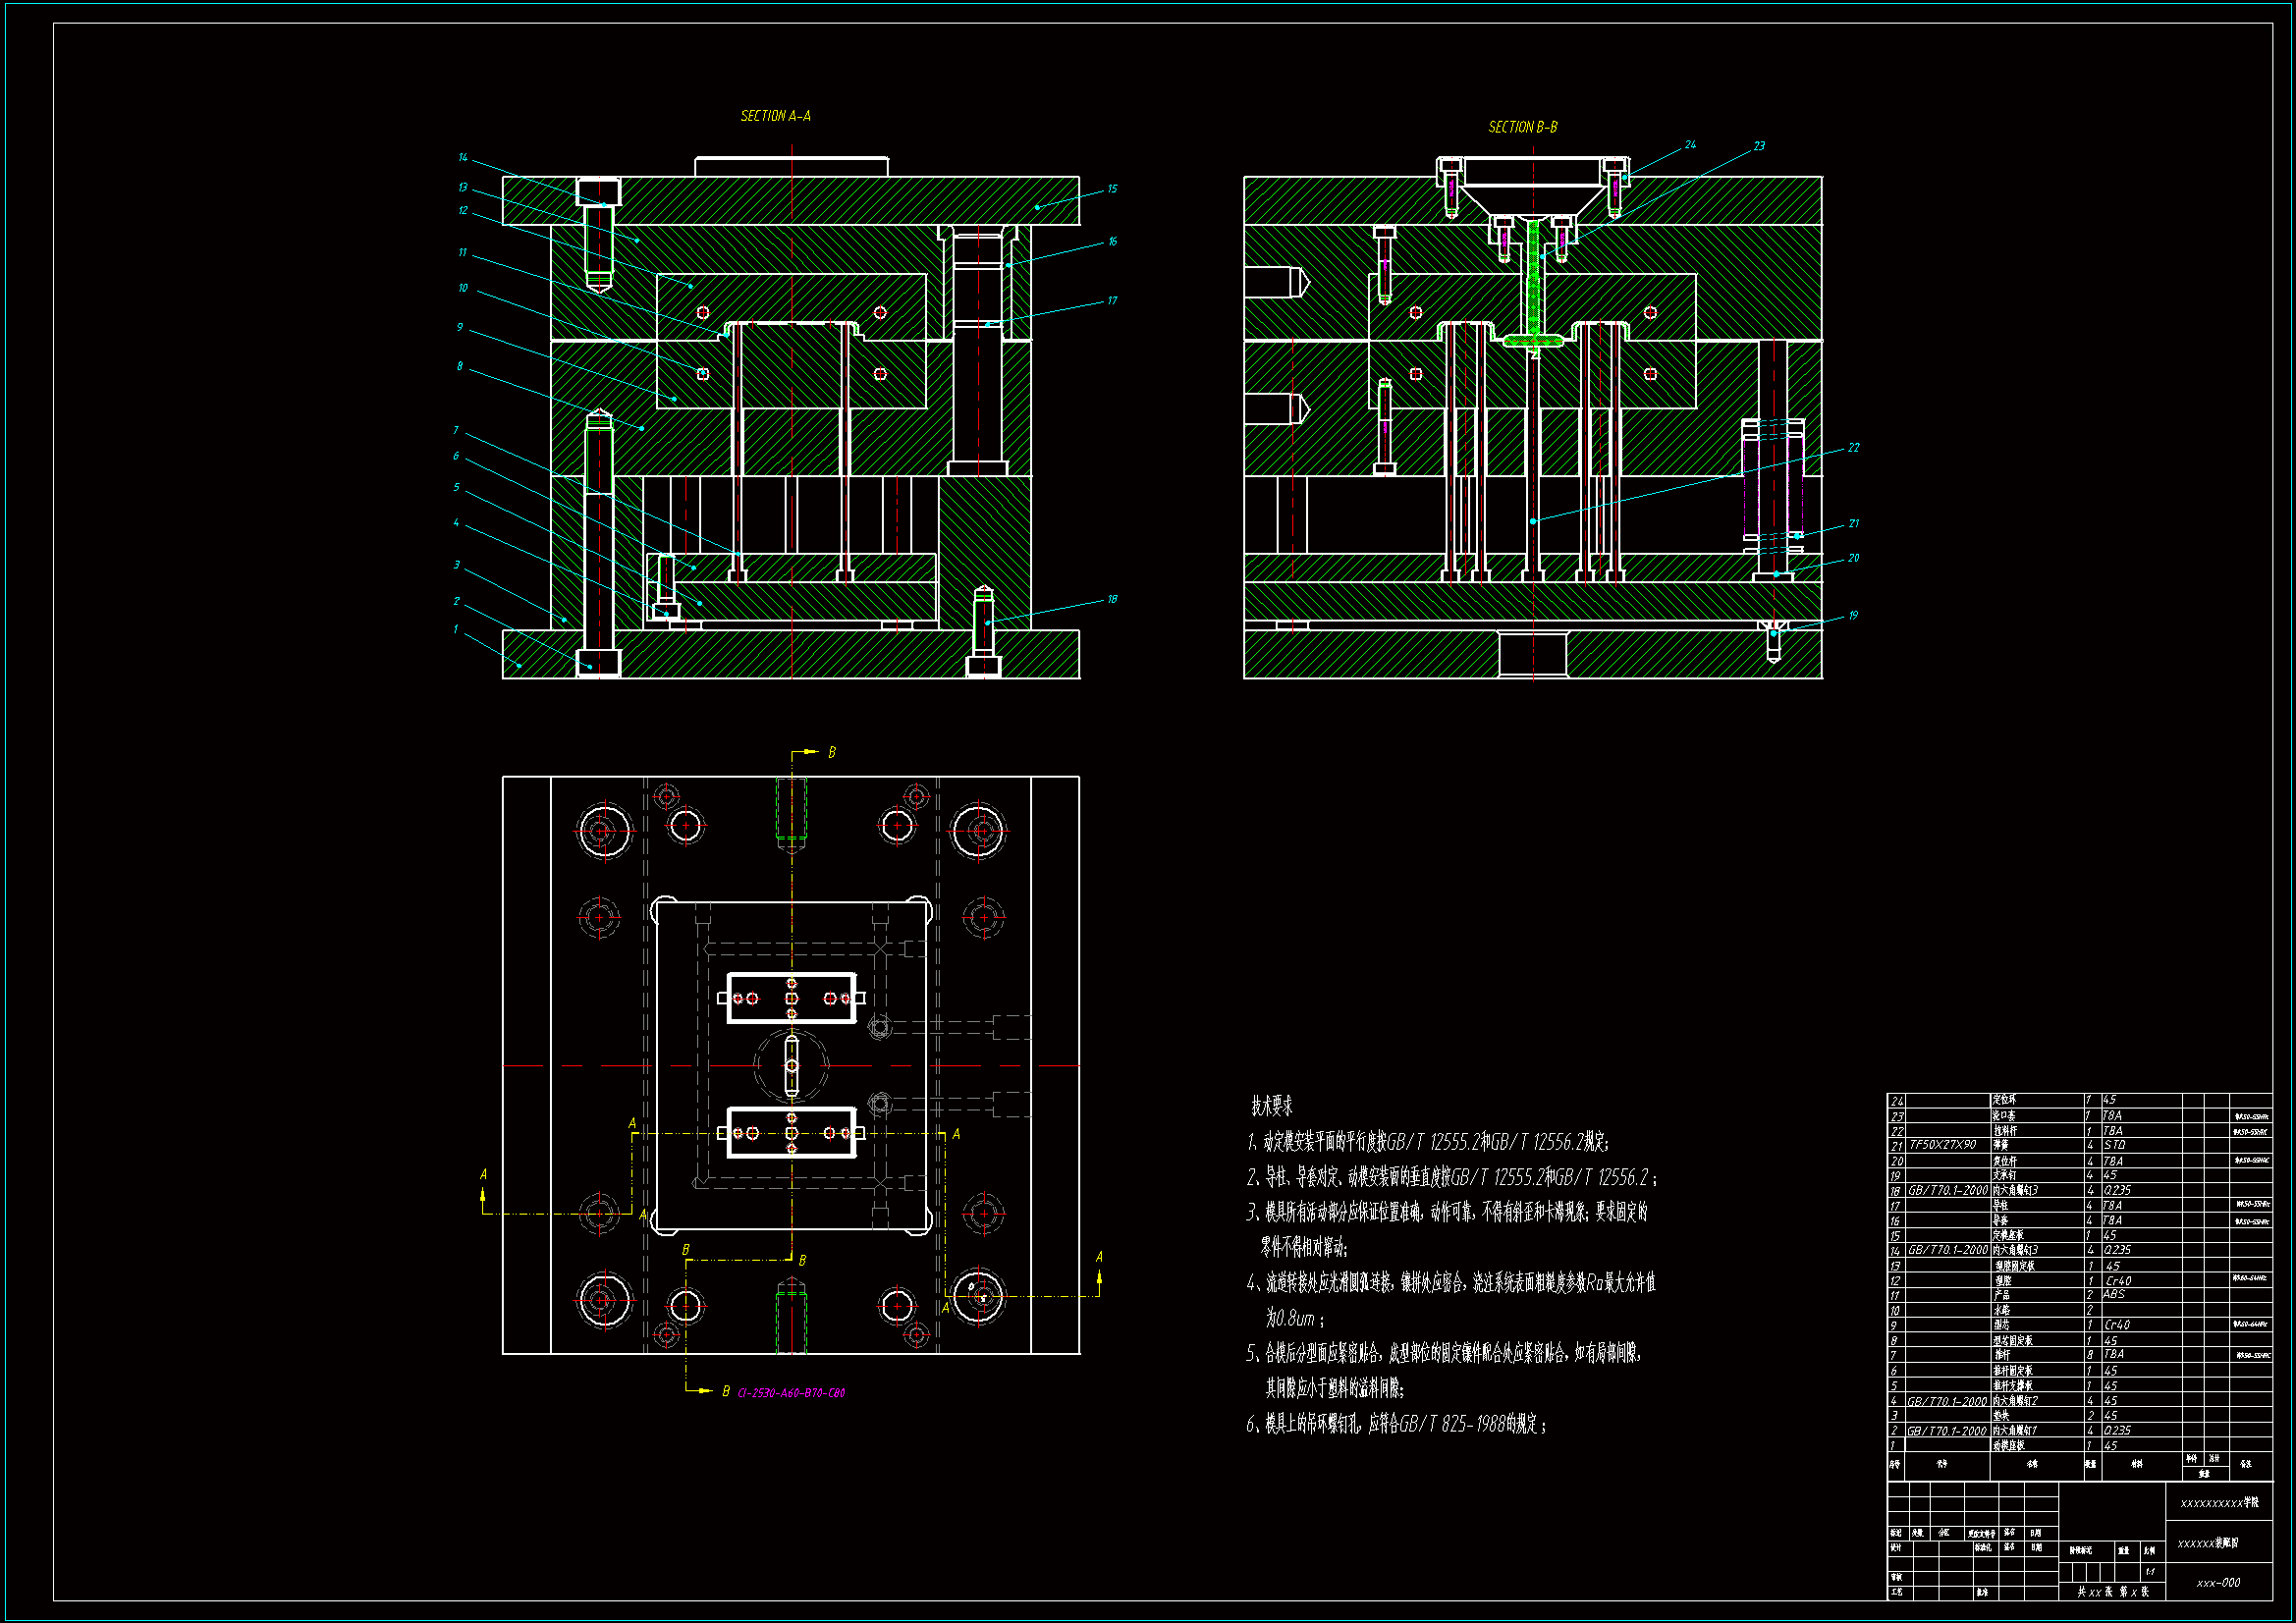Screen dimensions: 2296x1623
Task: Click the SECTION A-A title text
Action: pos(775,116)
